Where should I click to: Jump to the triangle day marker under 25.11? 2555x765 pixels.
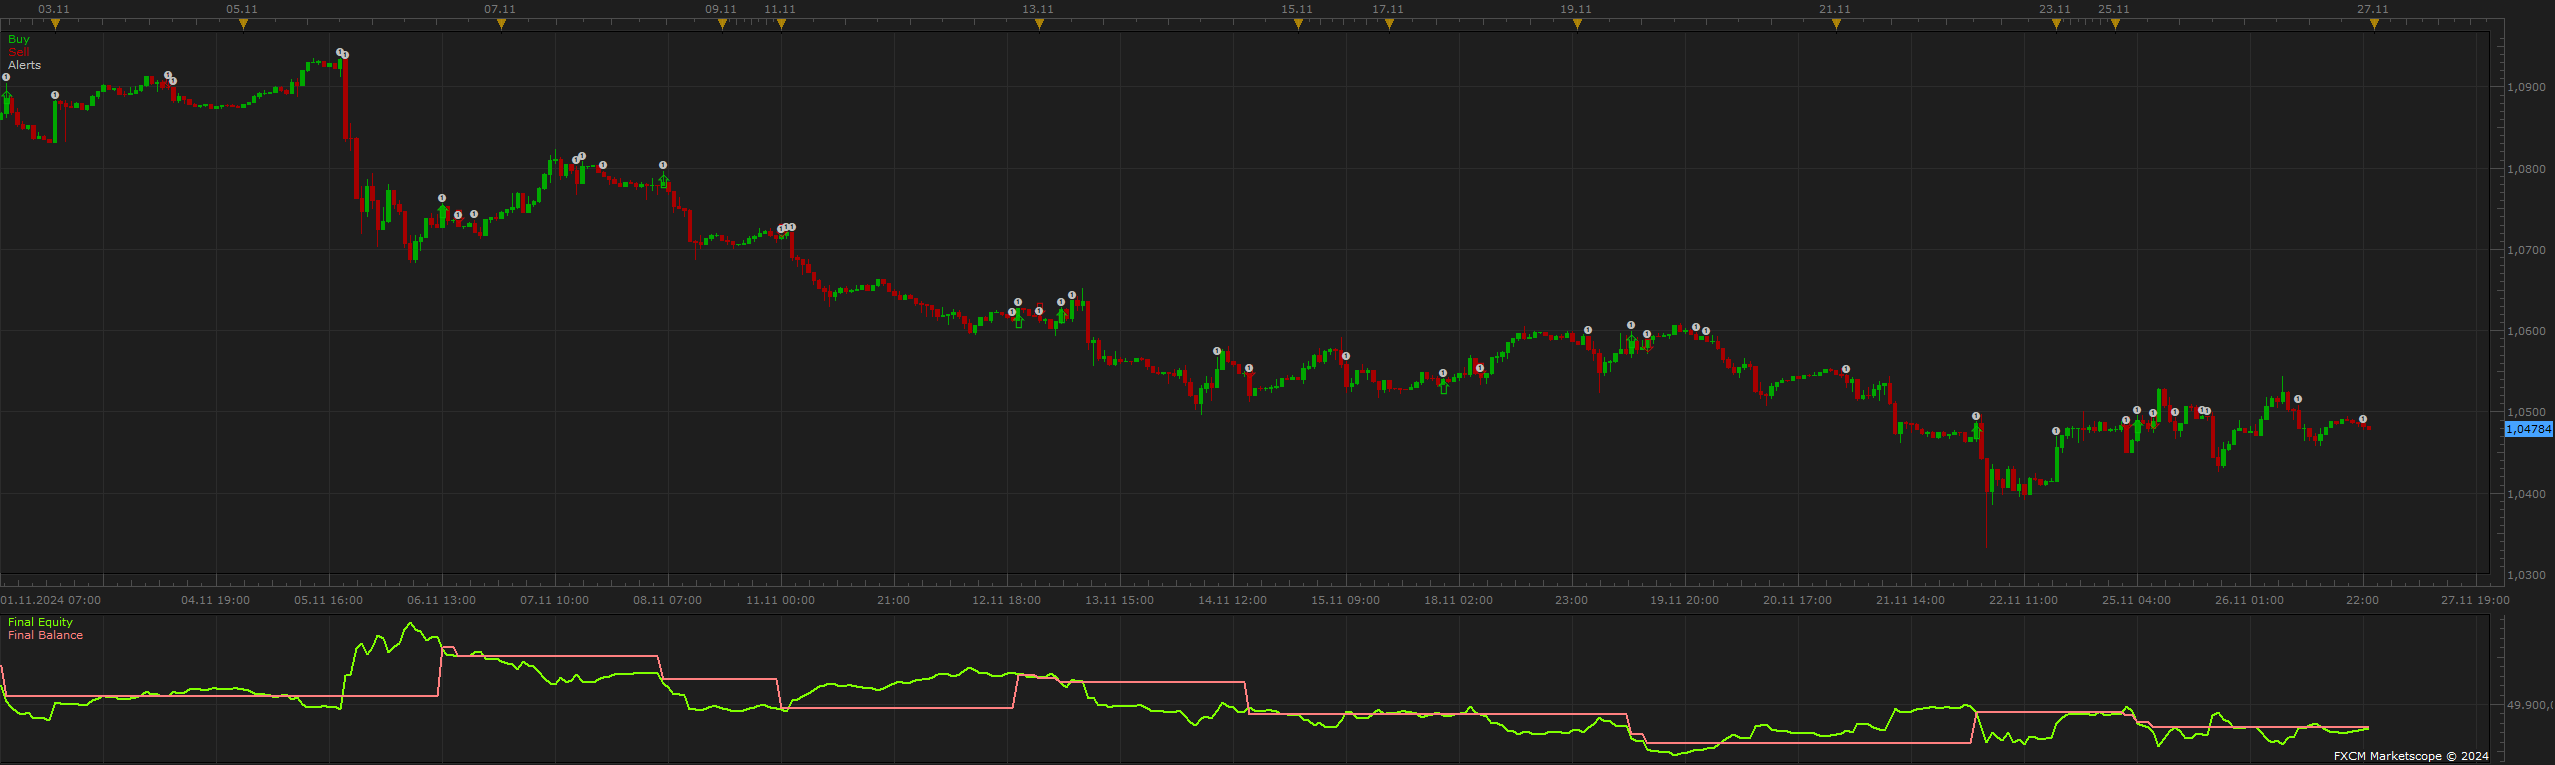(x=2115, y=24)
